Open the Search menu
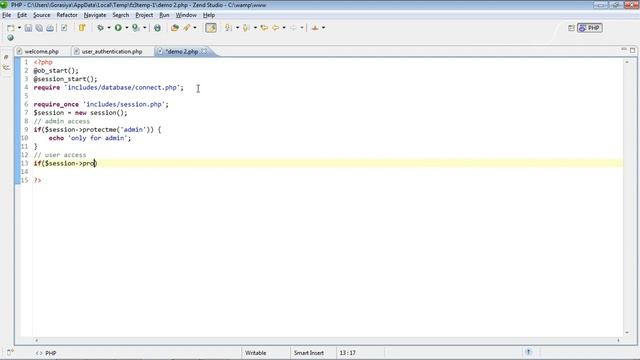This screenshot has height=360, width=640. (x=120, y=15)
